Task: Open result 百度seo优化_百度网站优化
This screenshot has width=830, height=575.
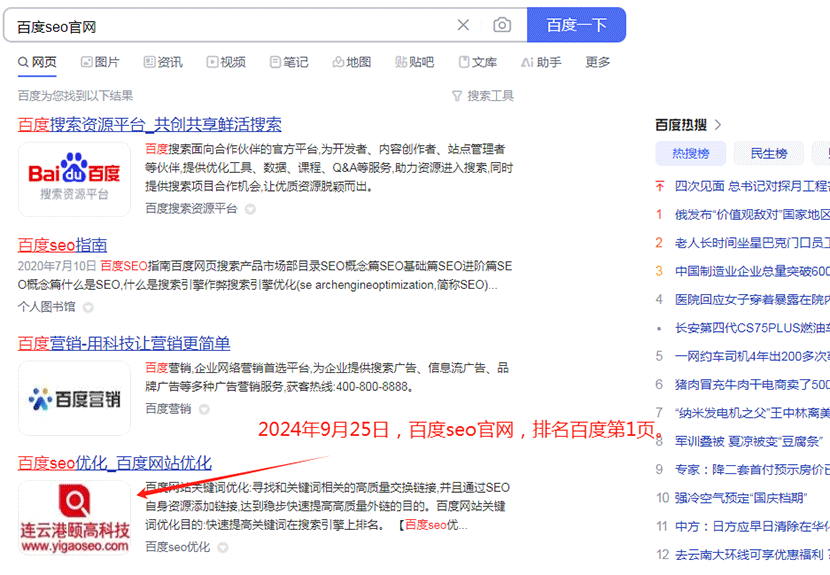Action: [115, 463]
